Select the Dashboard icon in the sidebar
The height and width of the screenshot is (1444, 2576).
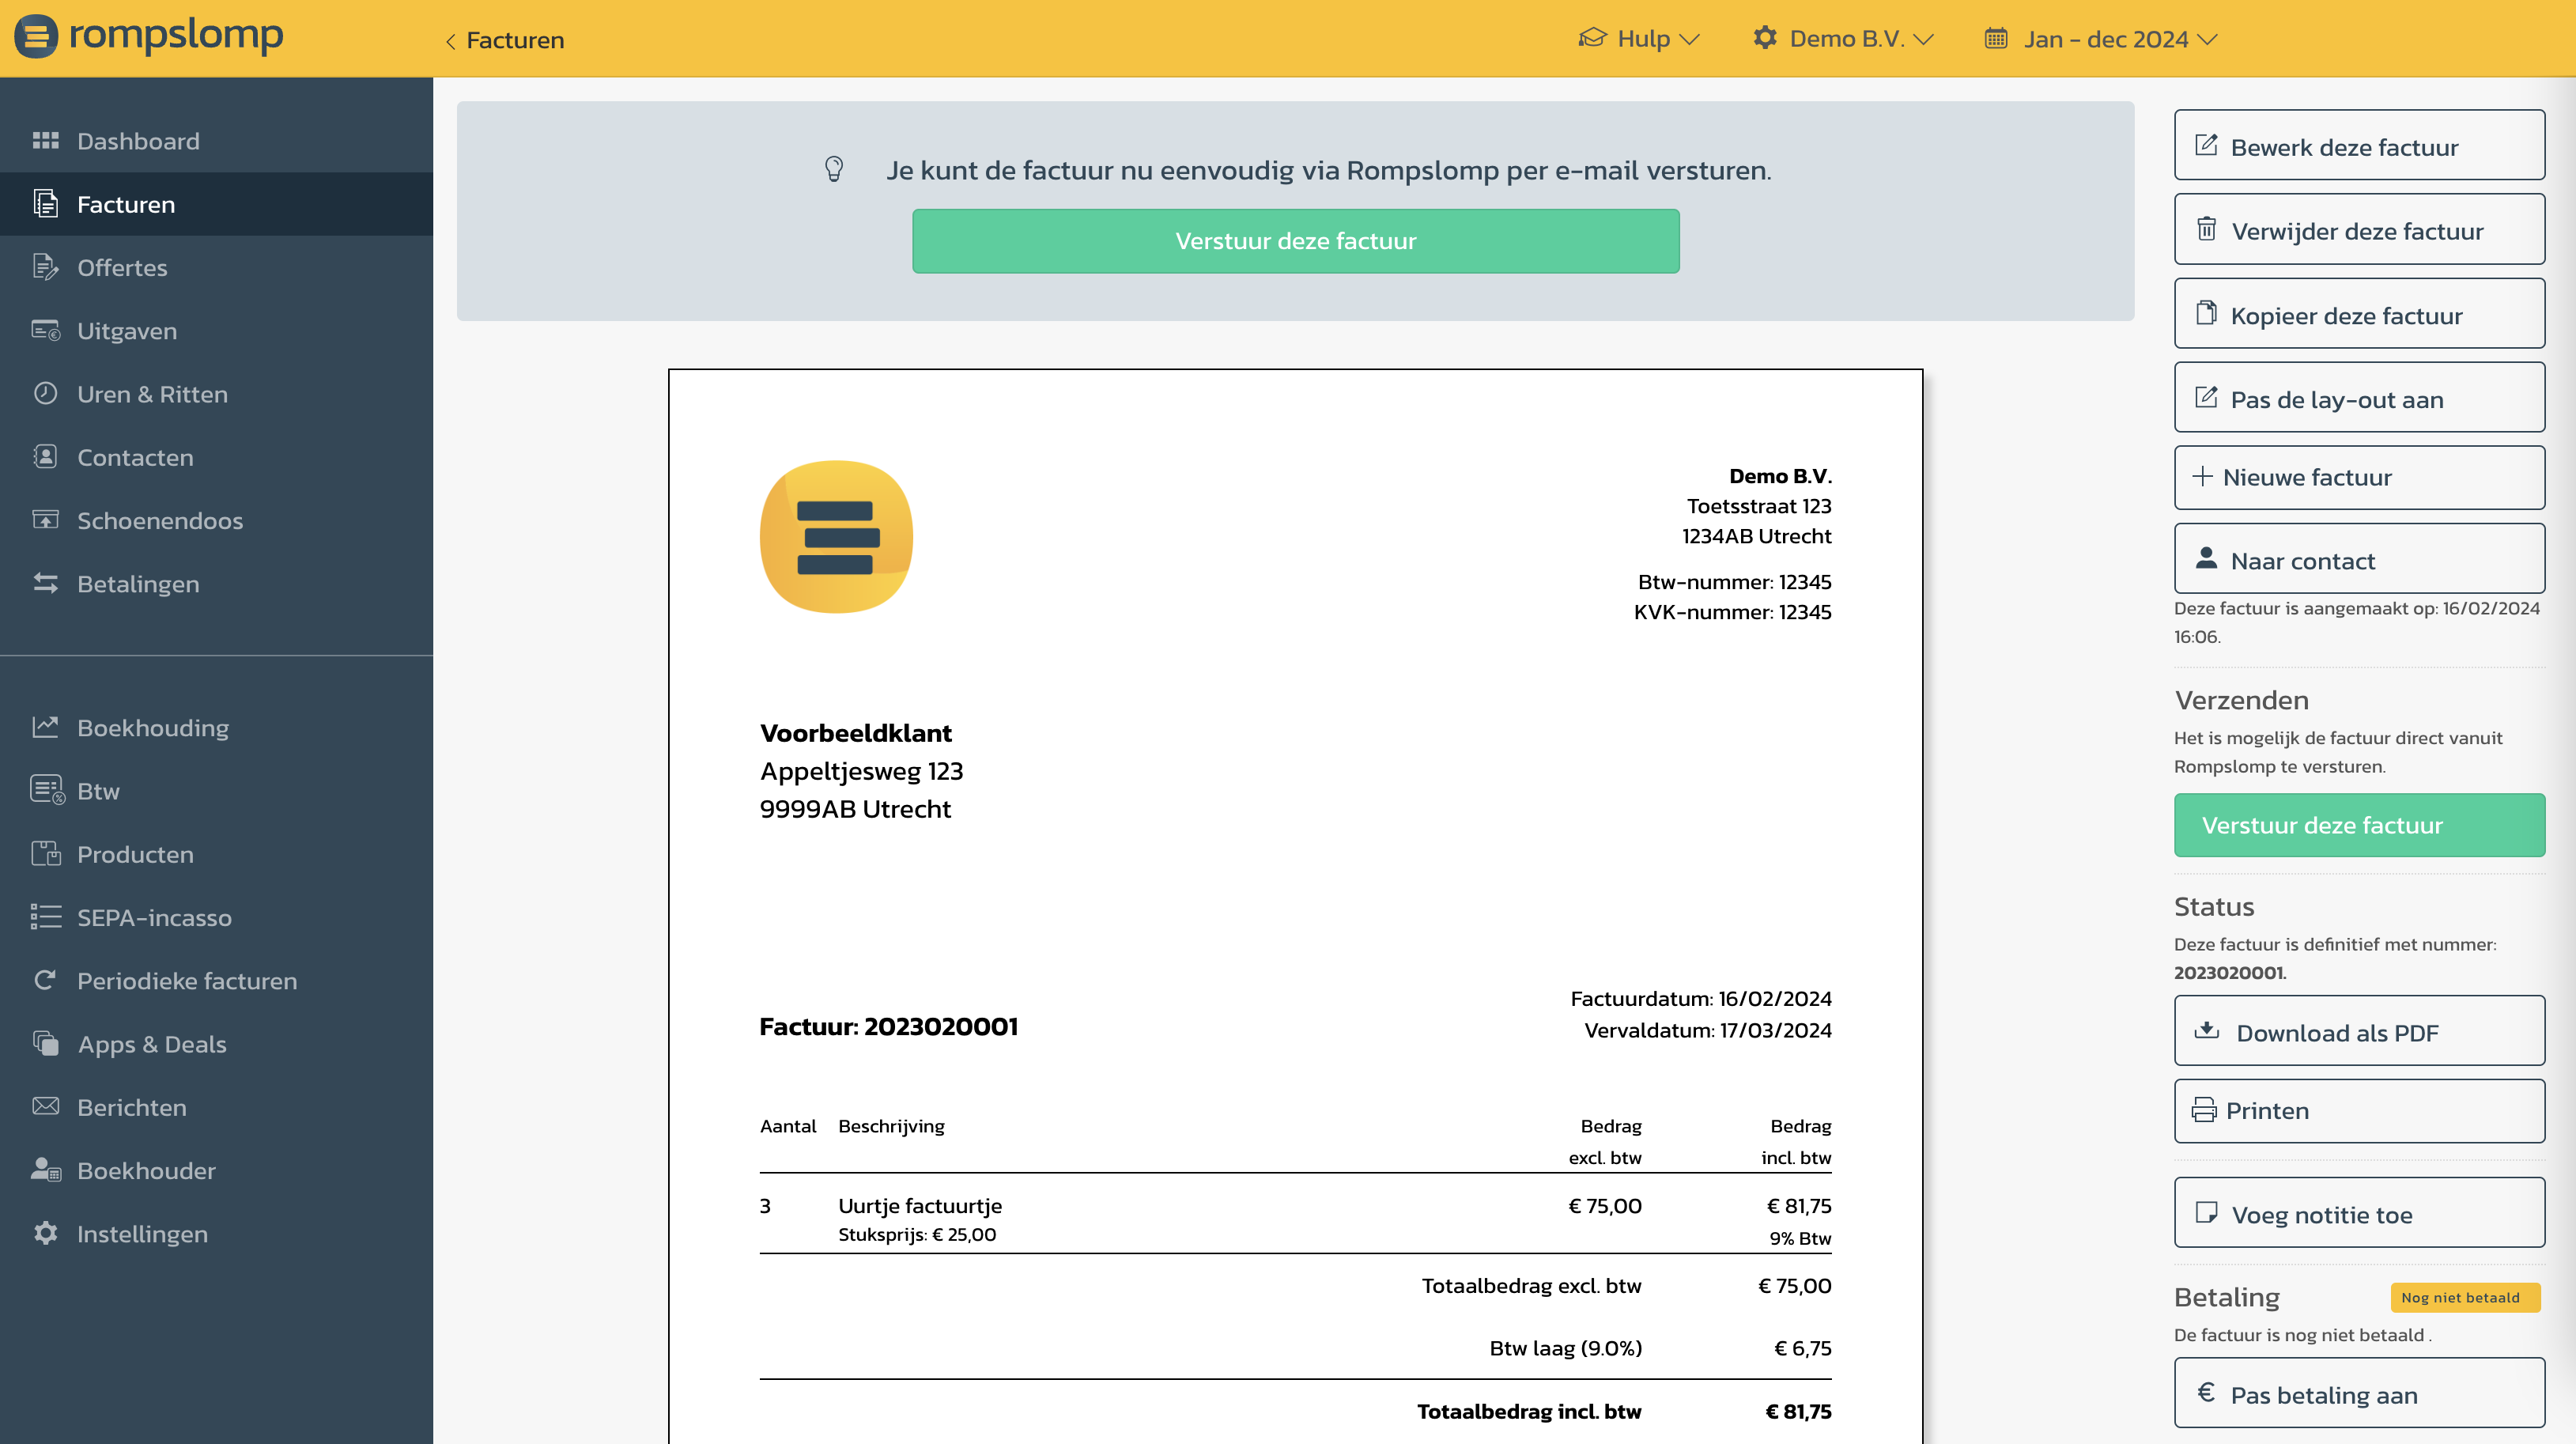[x=46, y=140]
